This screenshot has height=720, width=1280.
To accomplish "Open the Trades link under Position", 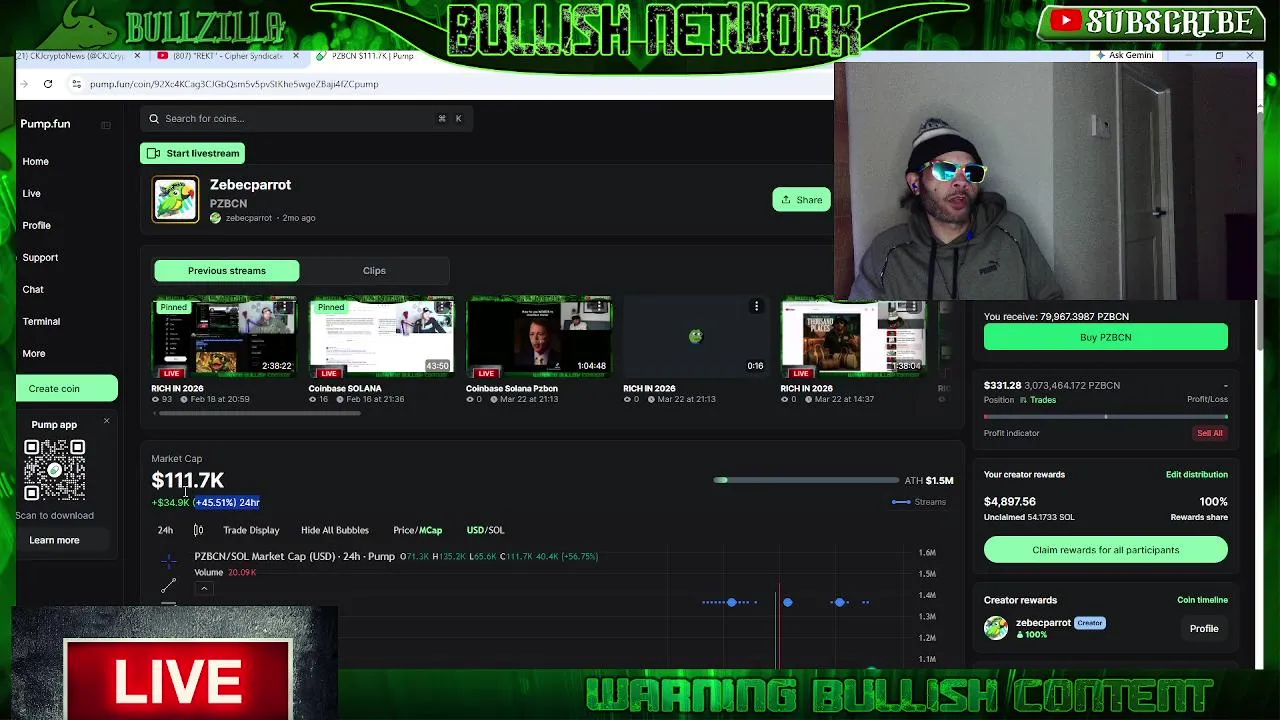I will coord(1037,400).
